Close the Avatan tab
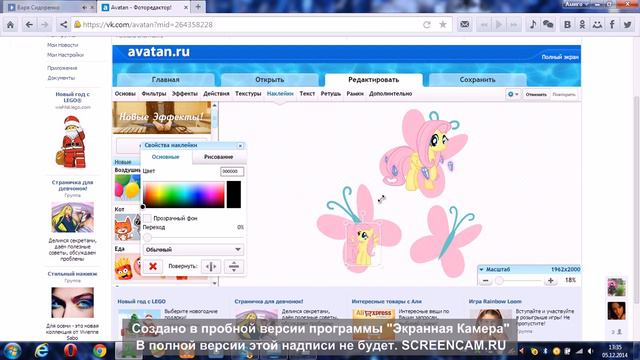 pyautogui.click(x=186, y=7)
